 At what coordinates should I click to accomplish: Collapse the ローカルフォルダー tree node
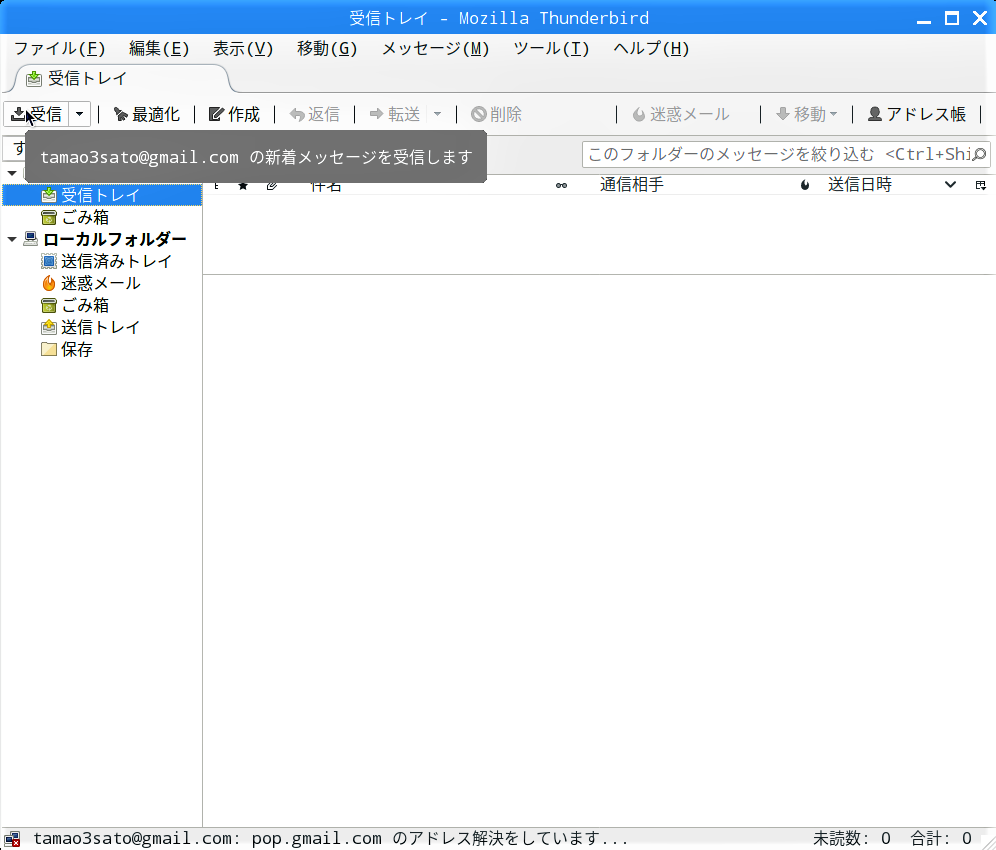click(11, 239)
